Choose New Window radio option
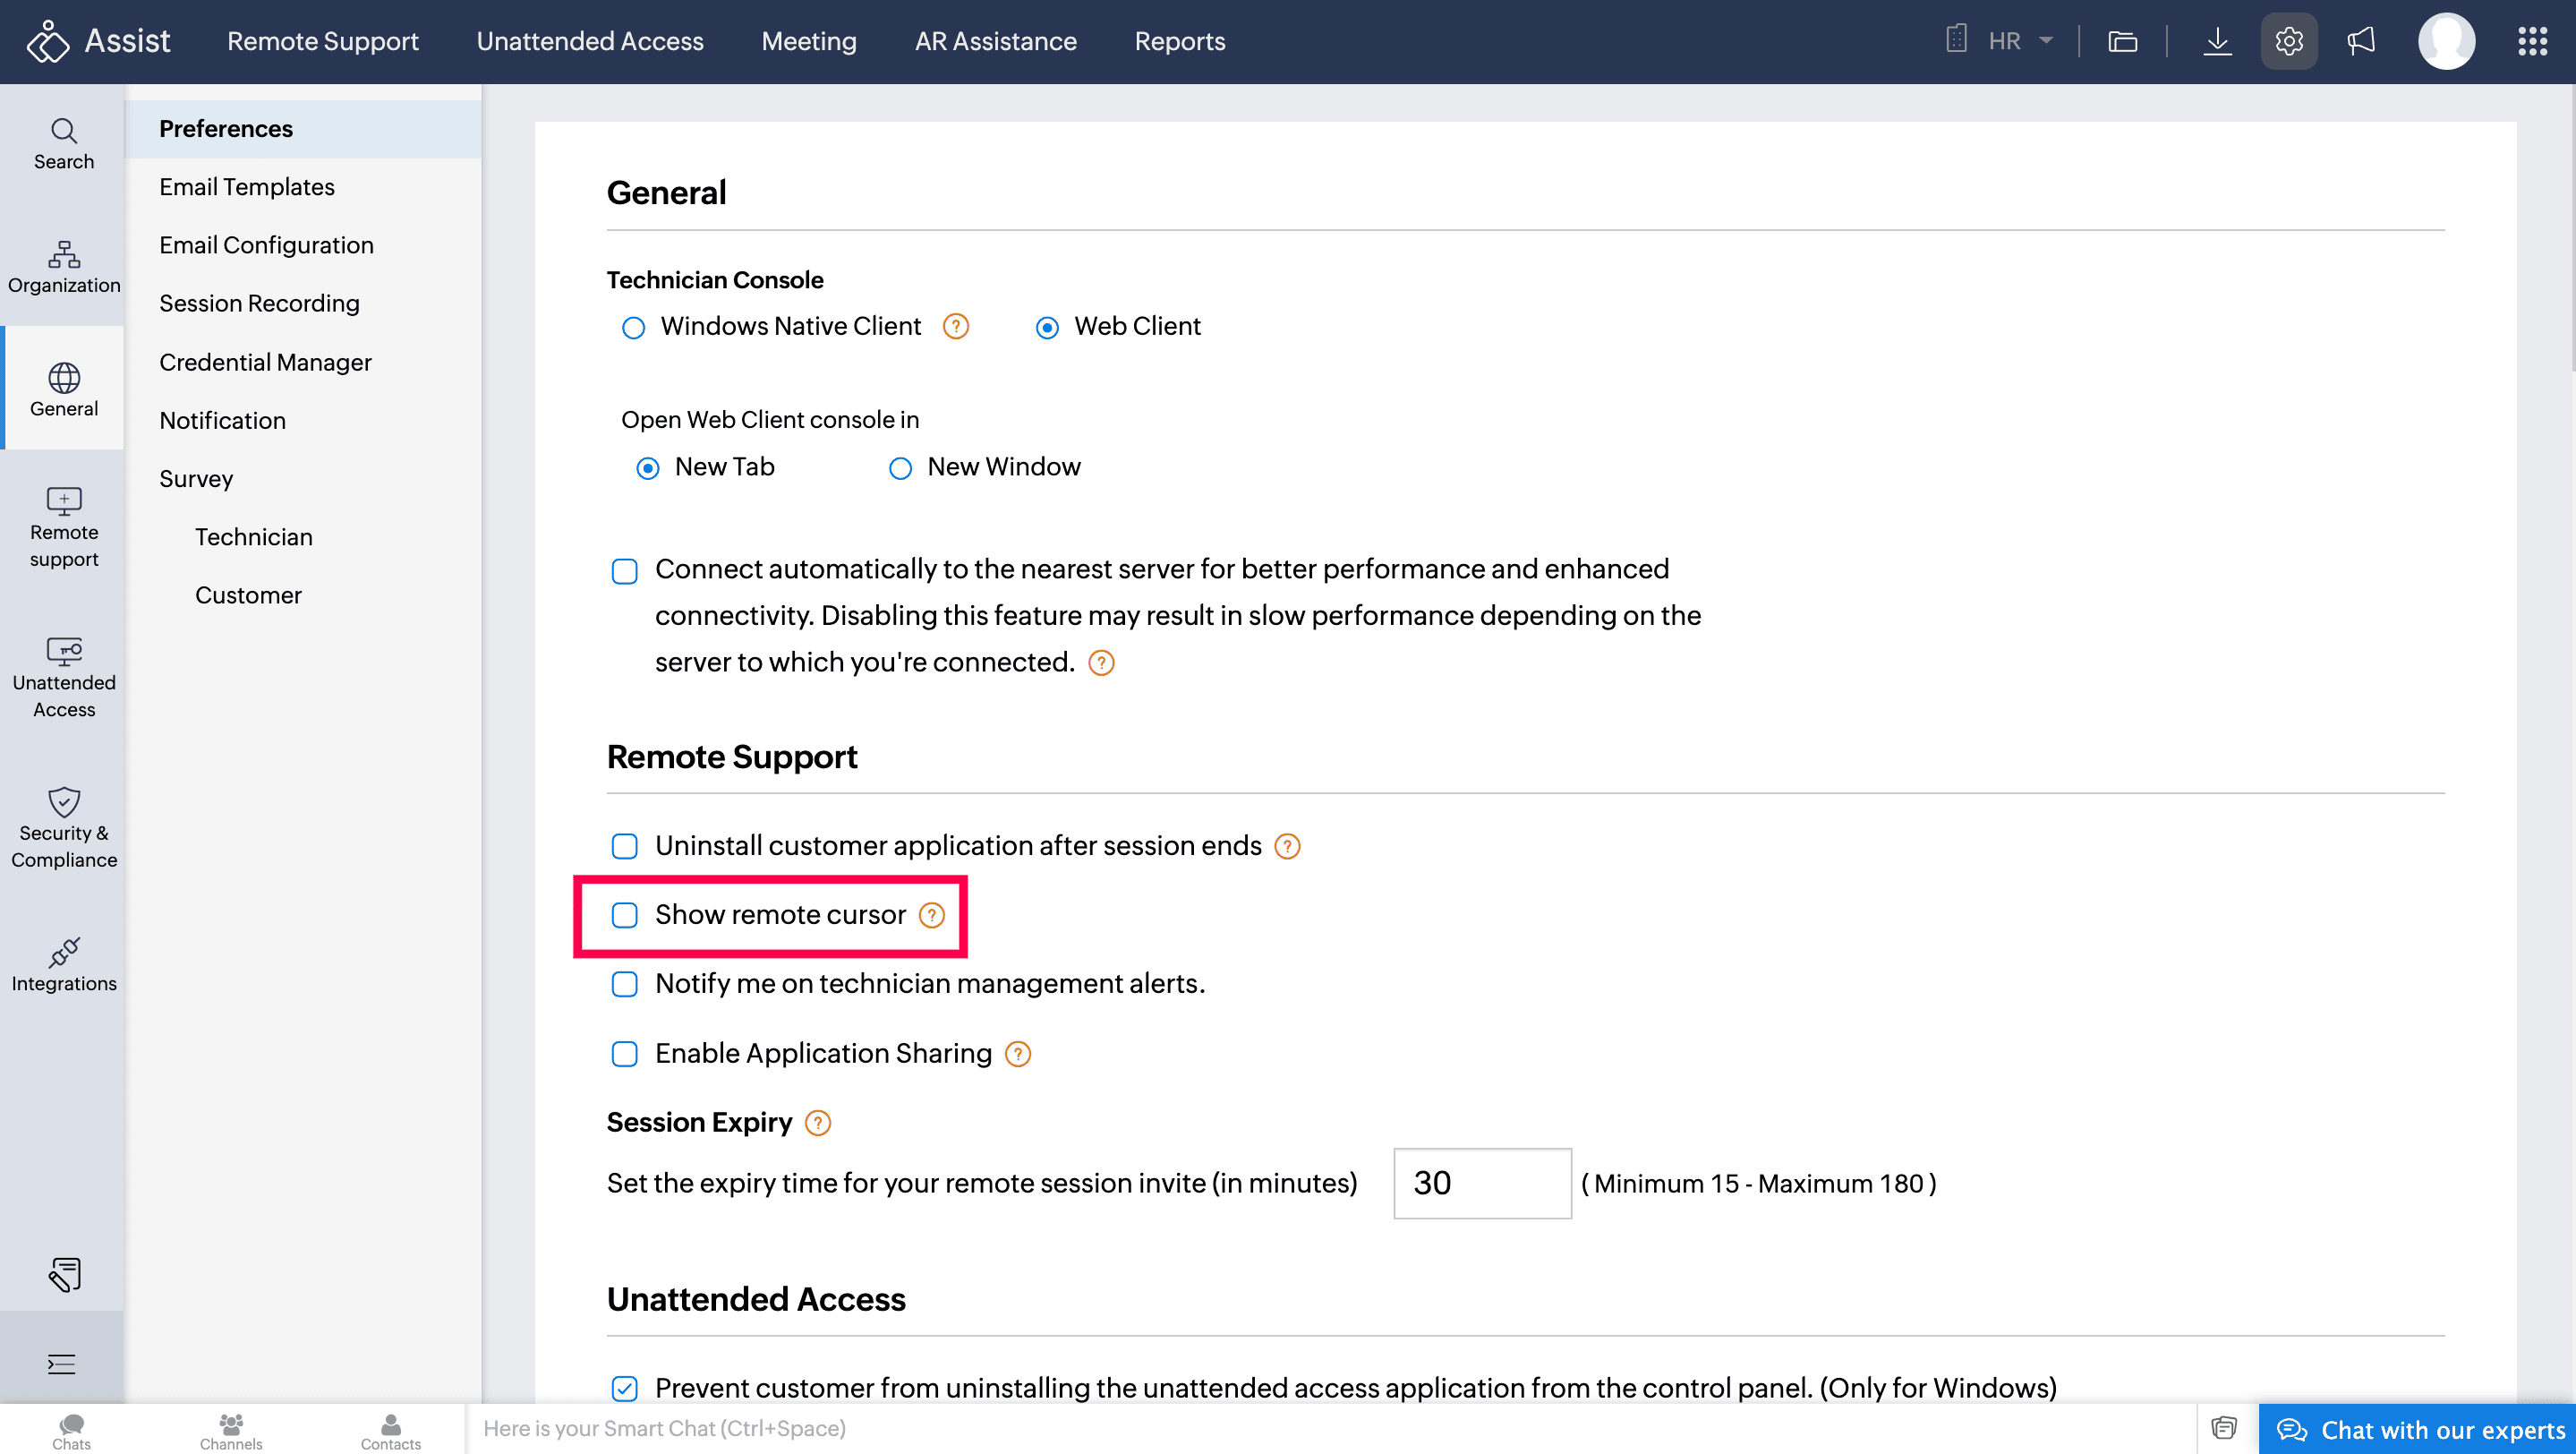2576x1454 pixels. [900, 468]
